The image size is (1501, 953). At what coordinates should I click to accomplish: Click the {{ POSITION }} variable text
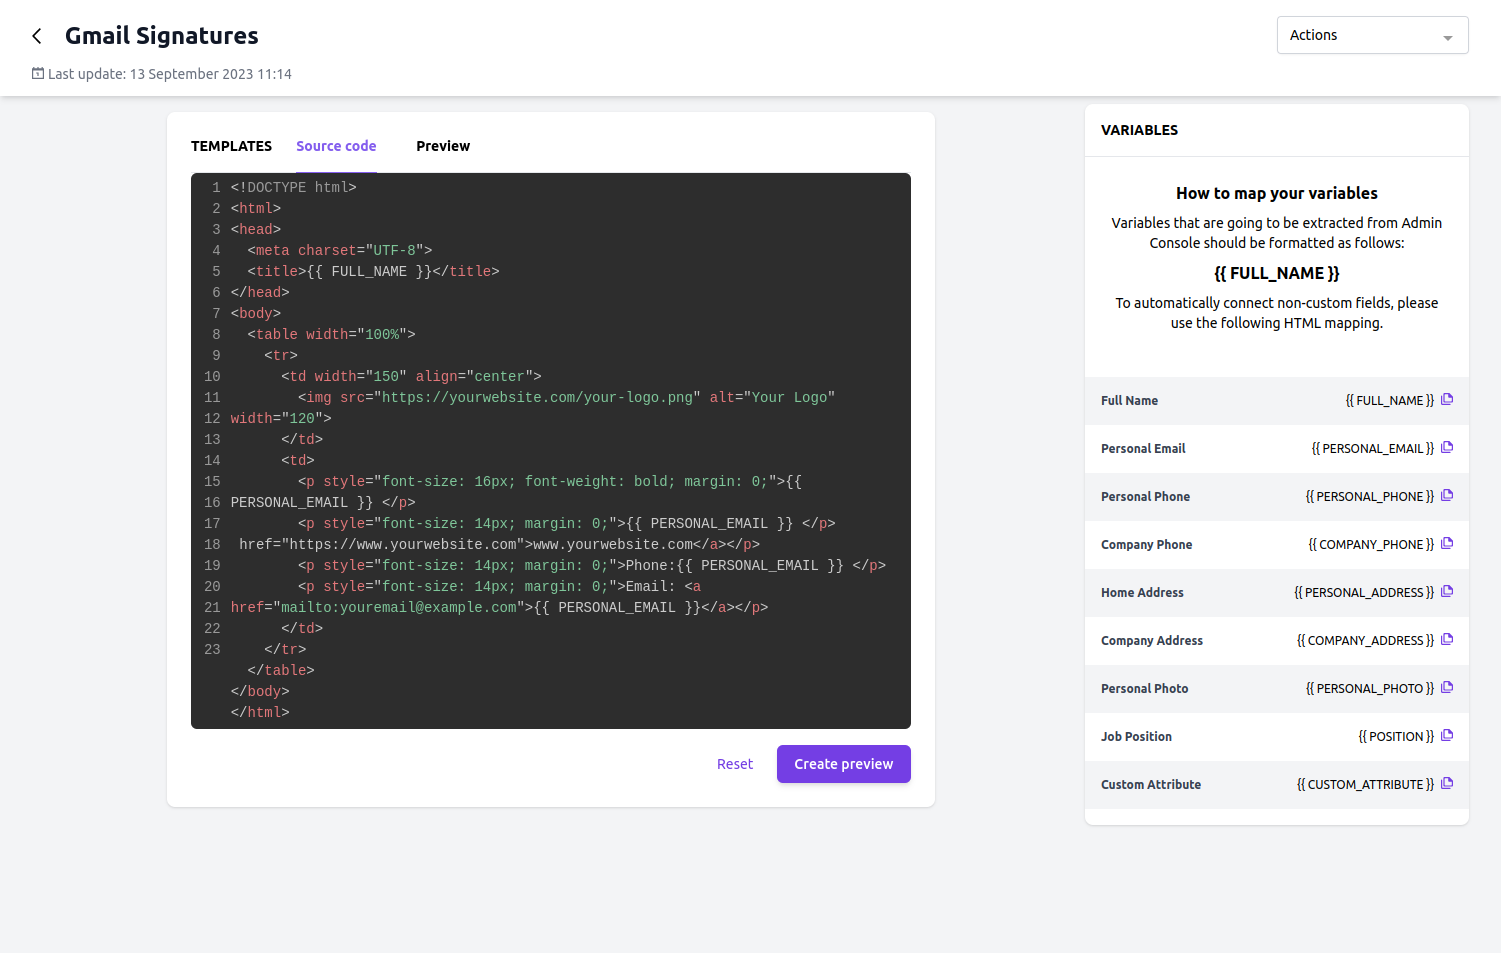point(1396,737)
